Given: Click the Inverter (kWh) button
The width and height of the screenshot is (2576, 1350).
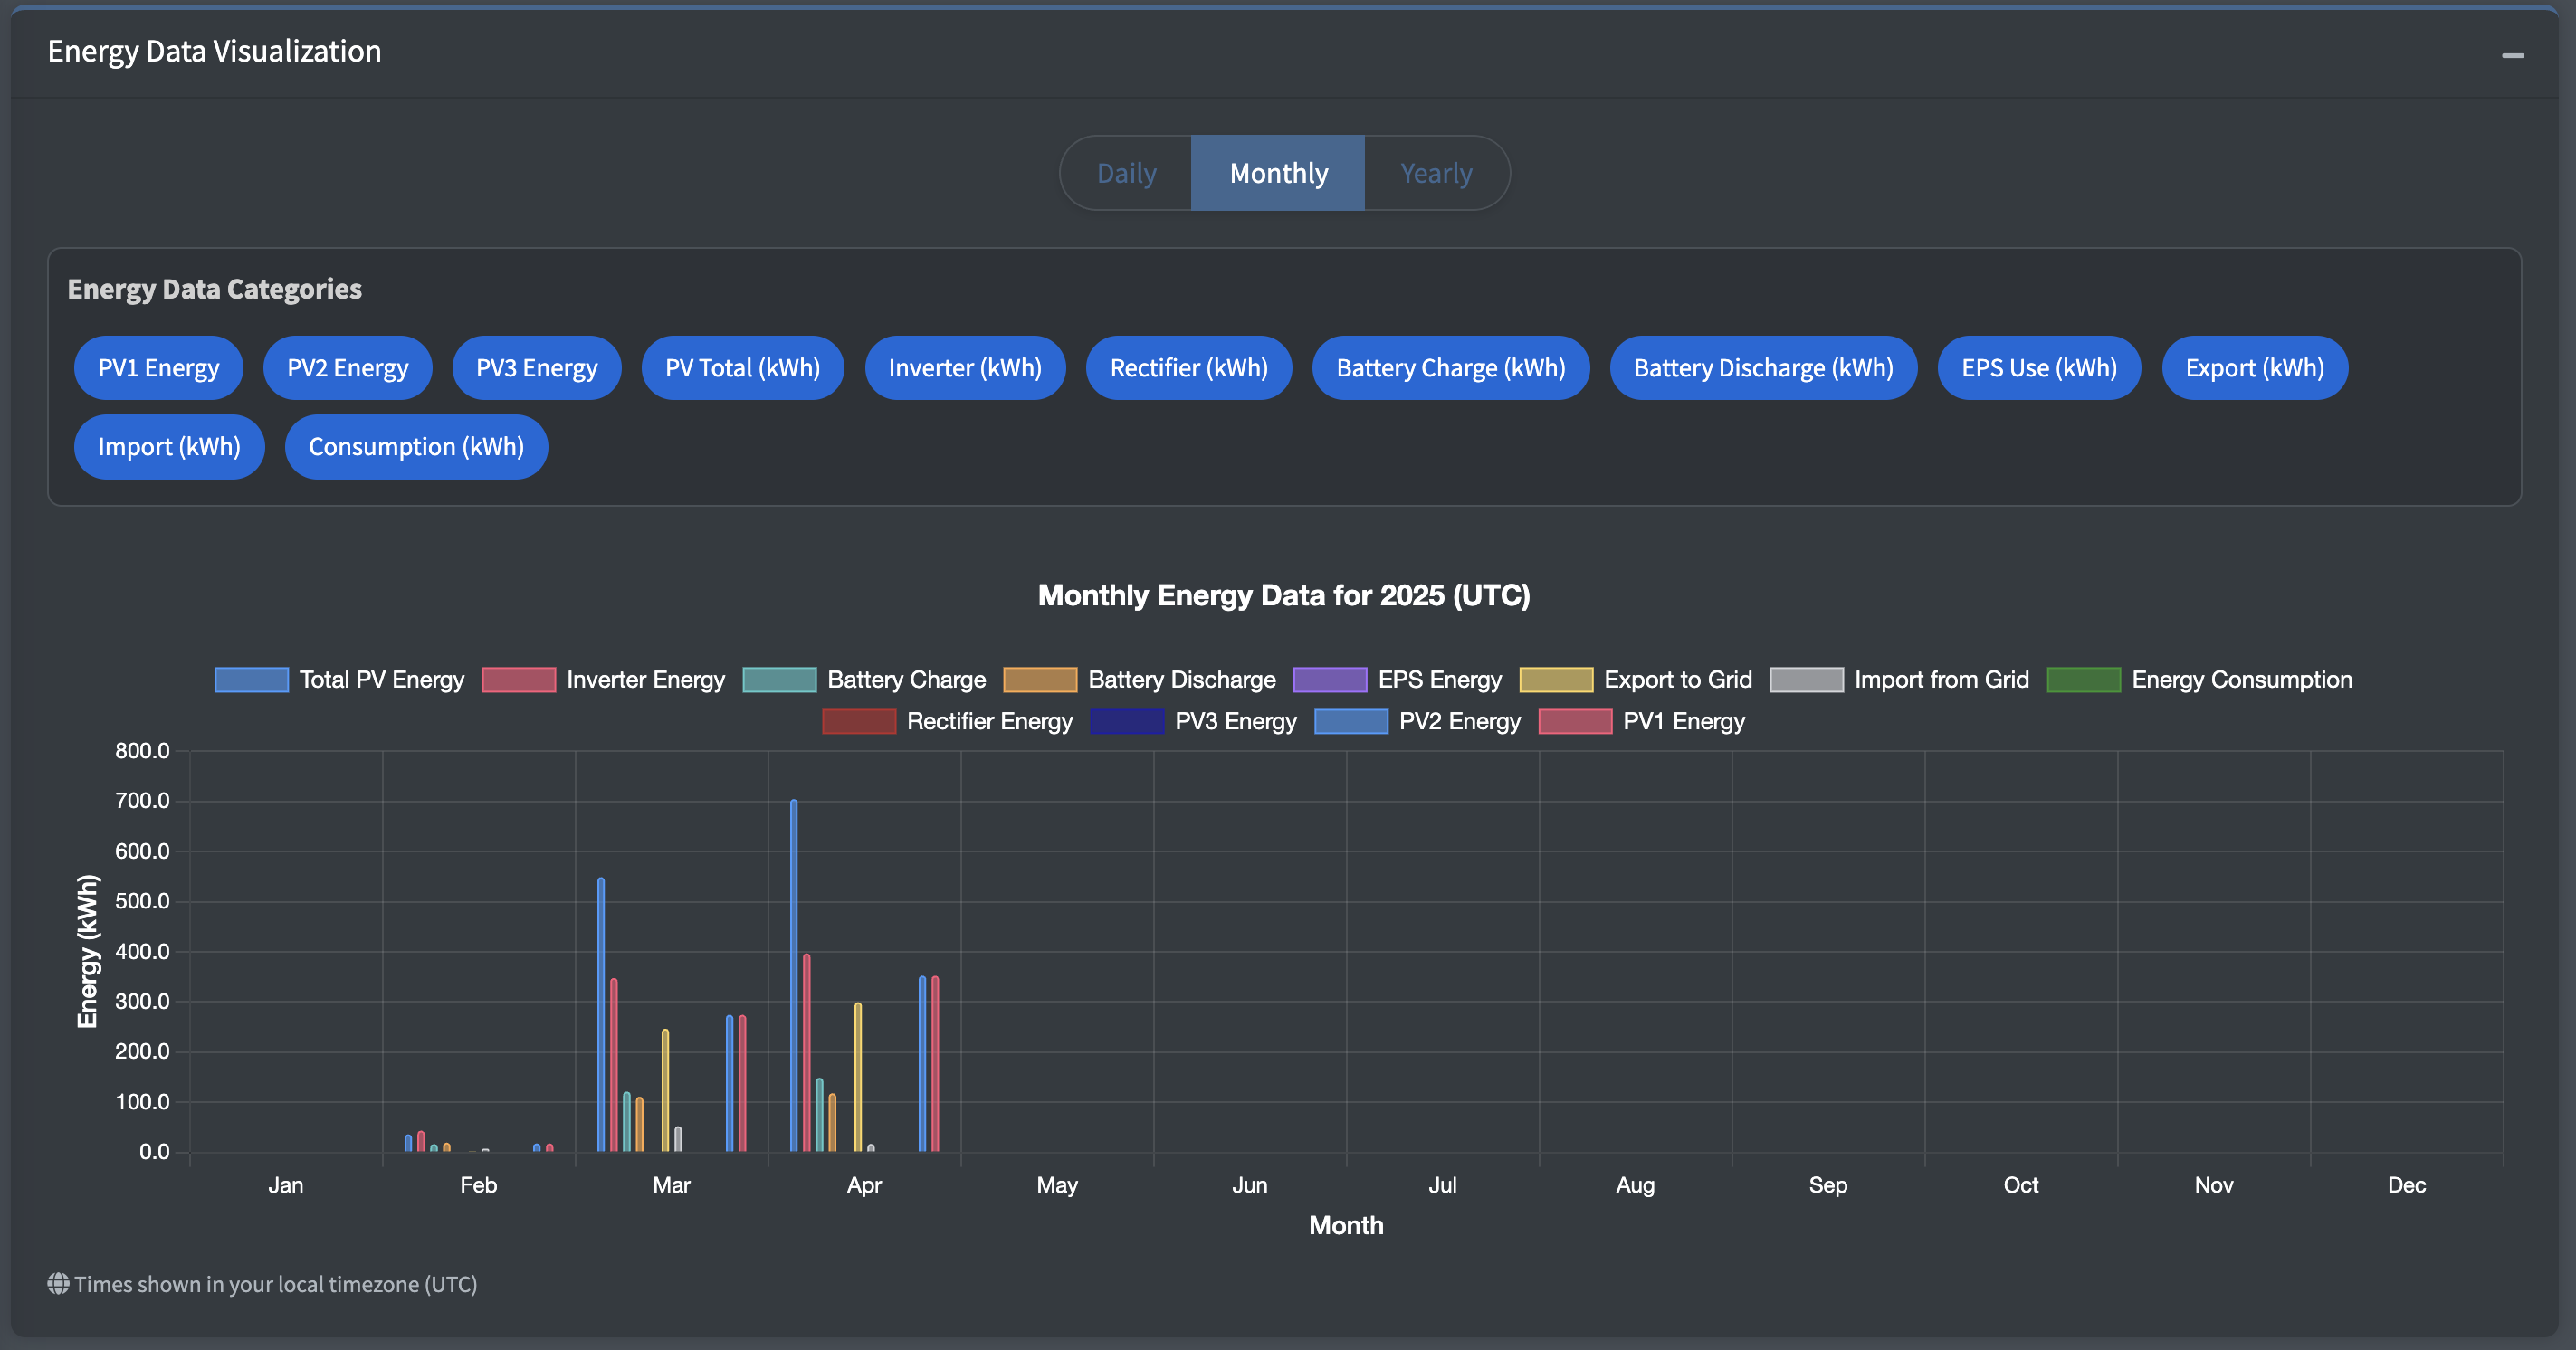Looking at the screenshot, I should point(964,368).
